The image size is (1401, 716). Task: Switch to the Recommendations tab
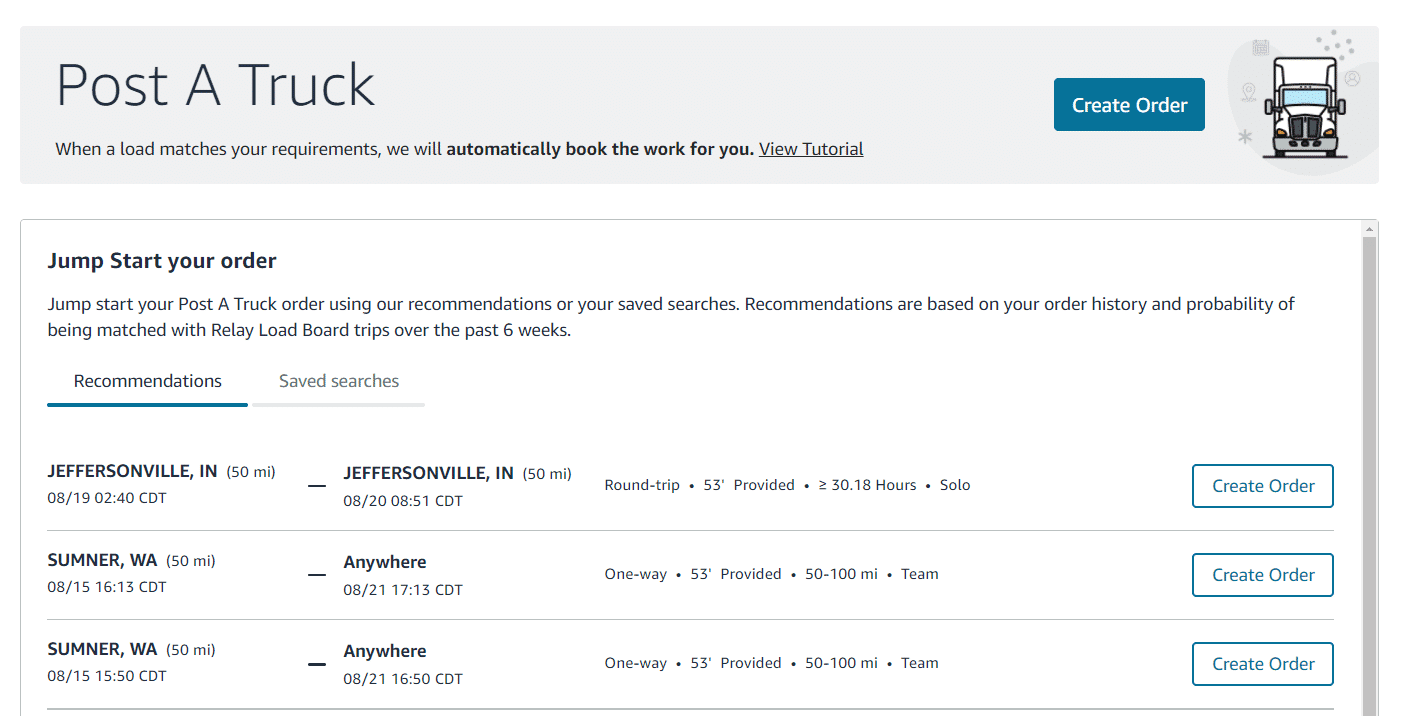(x=148, y=381)
